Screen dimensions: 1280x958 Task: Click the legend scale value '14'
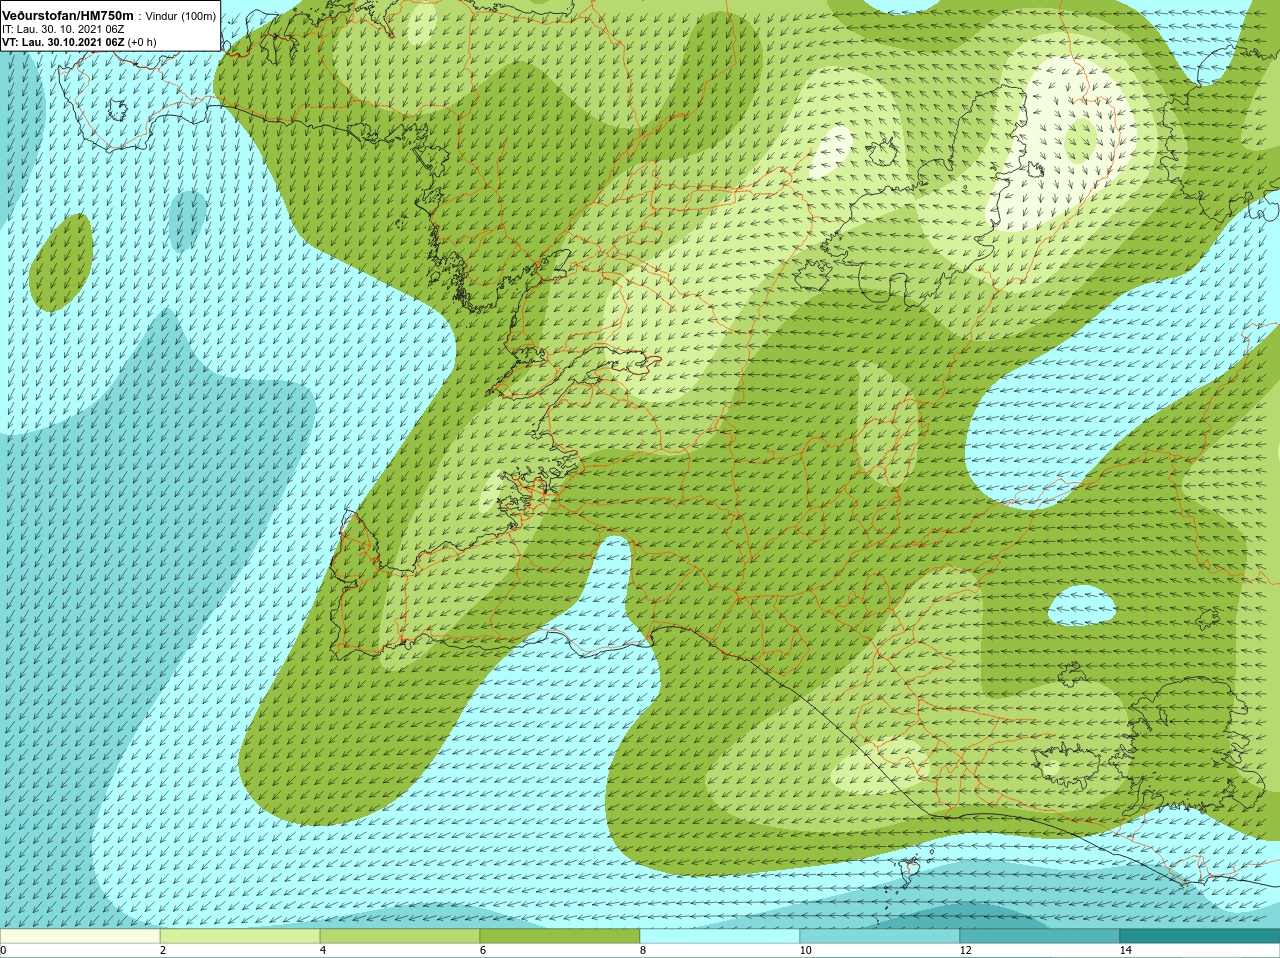click(x=1125, y=951)
